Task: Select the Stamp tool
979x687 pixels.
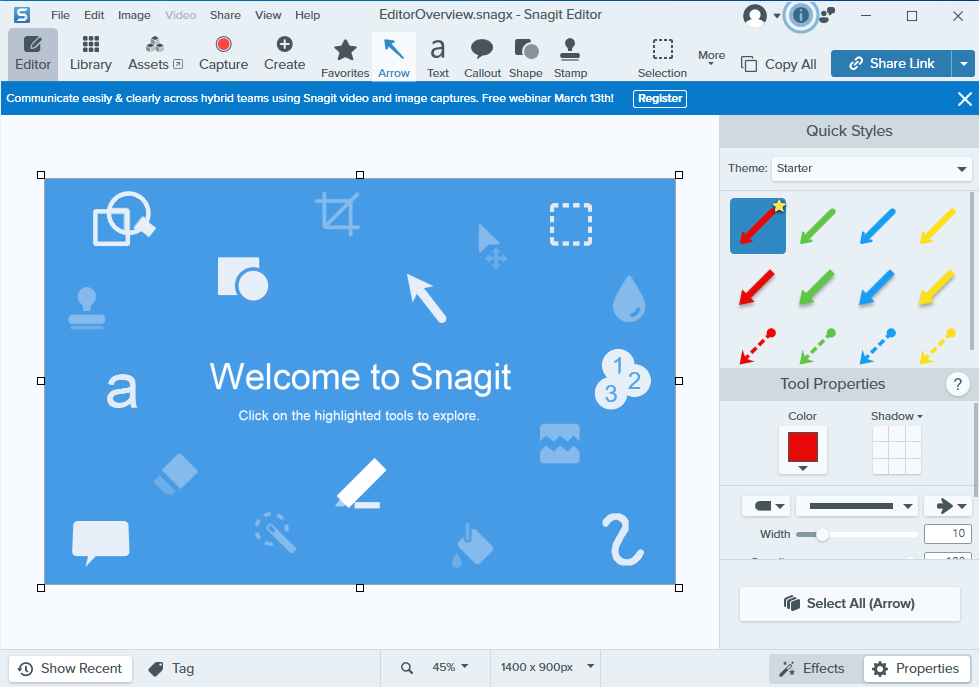Action: coord(570,56)
